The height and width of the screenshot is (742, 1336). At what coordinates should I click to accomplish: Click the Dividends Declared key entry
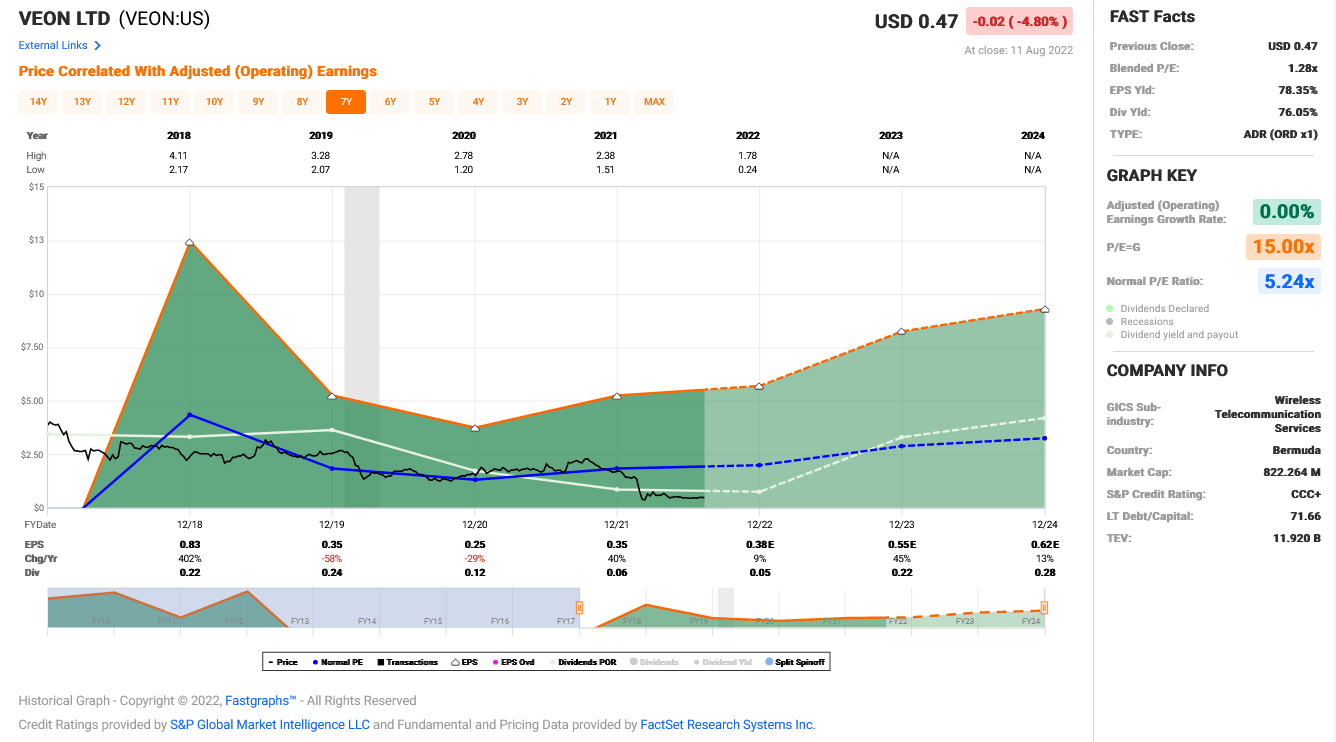[x=1158, y=309]
